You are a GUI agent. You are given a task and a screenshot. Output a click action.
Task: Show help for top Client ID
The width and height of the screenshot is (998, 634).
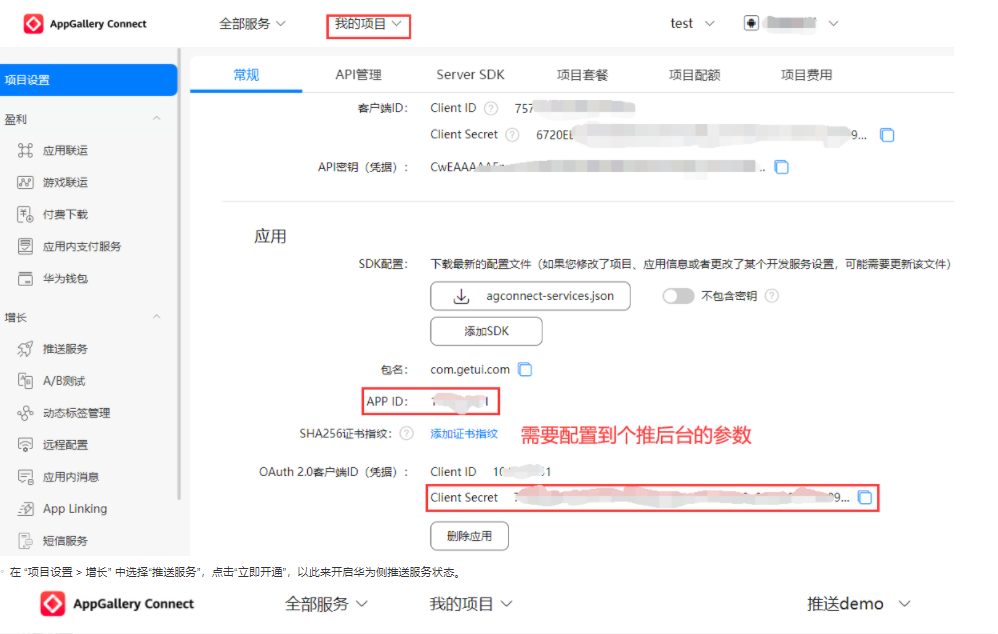pyautogui.click(x=491, y=108)
